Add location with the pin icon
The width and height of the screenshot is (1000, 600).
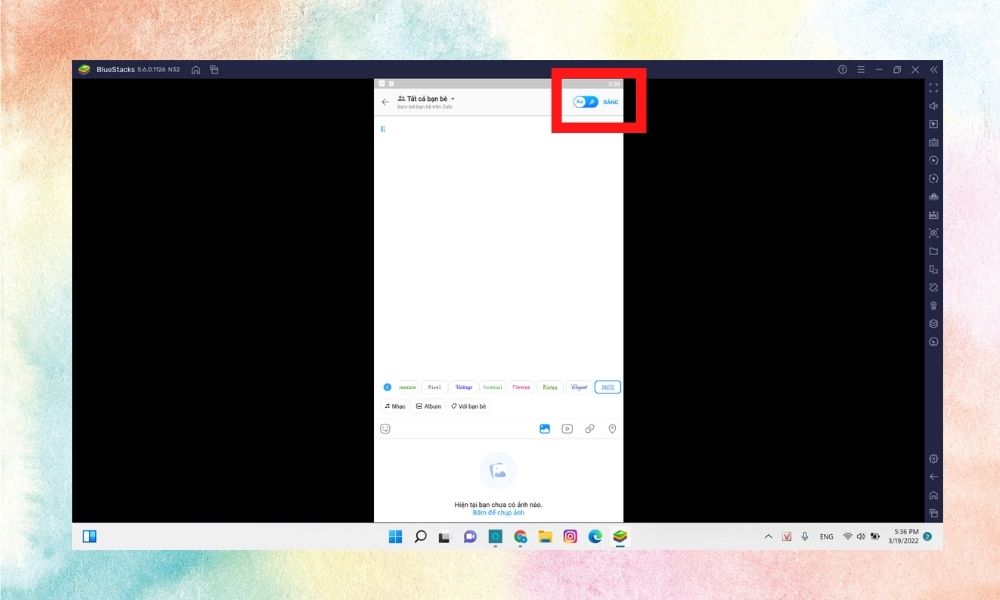[612, 428]
